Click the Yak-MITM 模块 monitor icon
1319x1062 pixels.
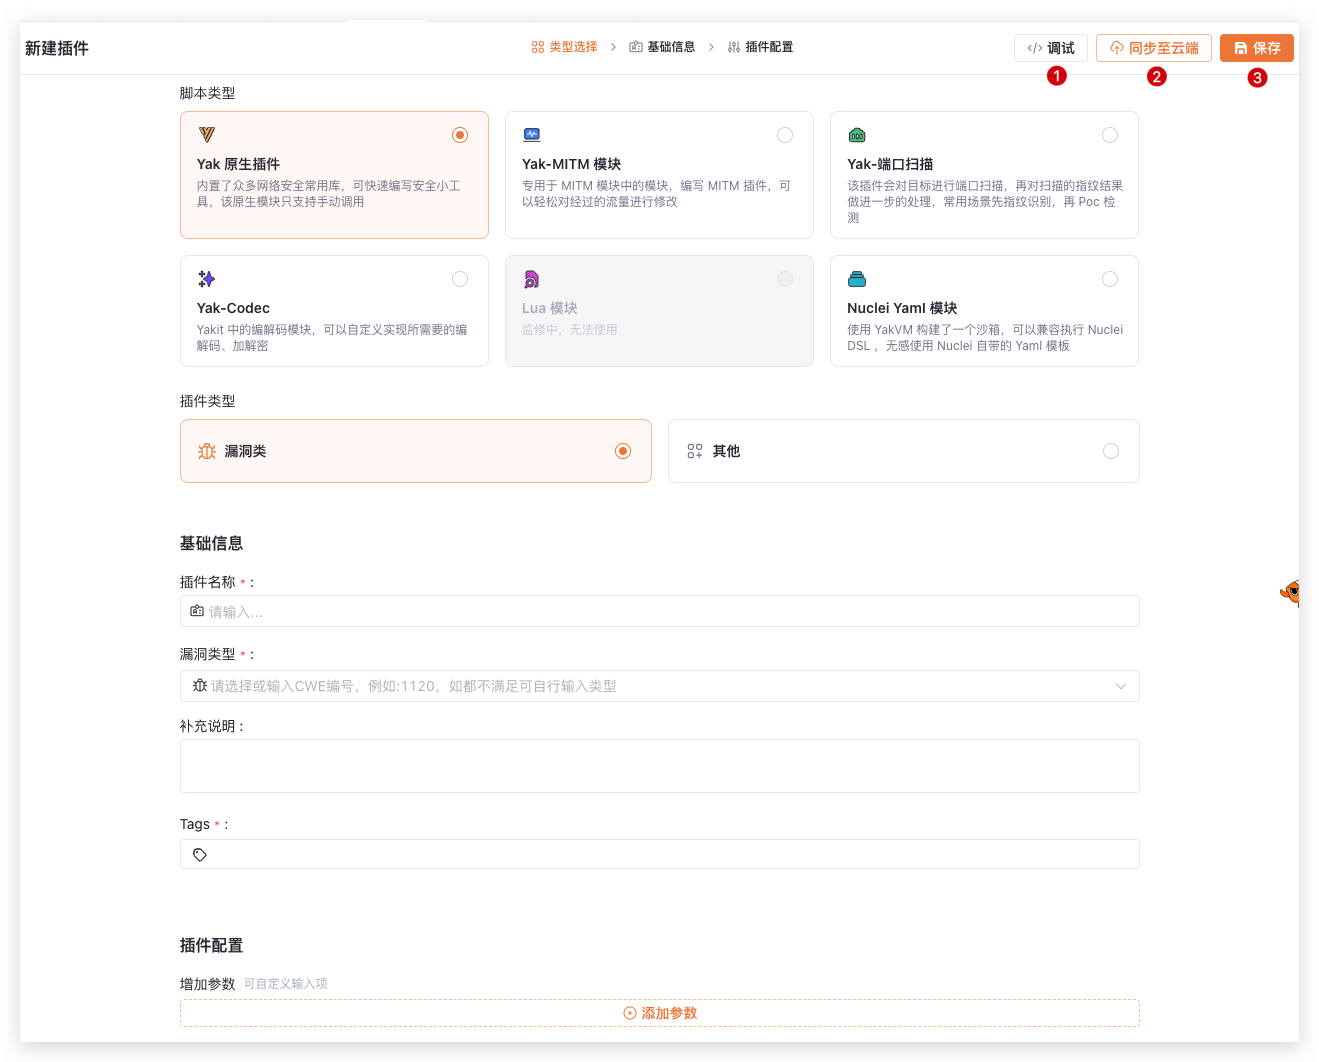coord(532,135)
